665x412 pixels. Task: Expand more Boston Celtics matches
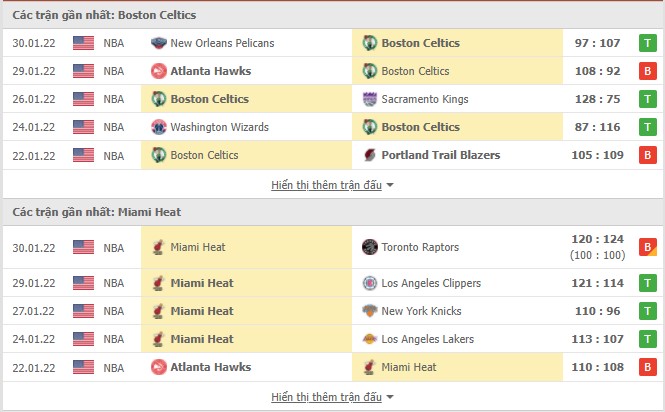tap(326, 185)
